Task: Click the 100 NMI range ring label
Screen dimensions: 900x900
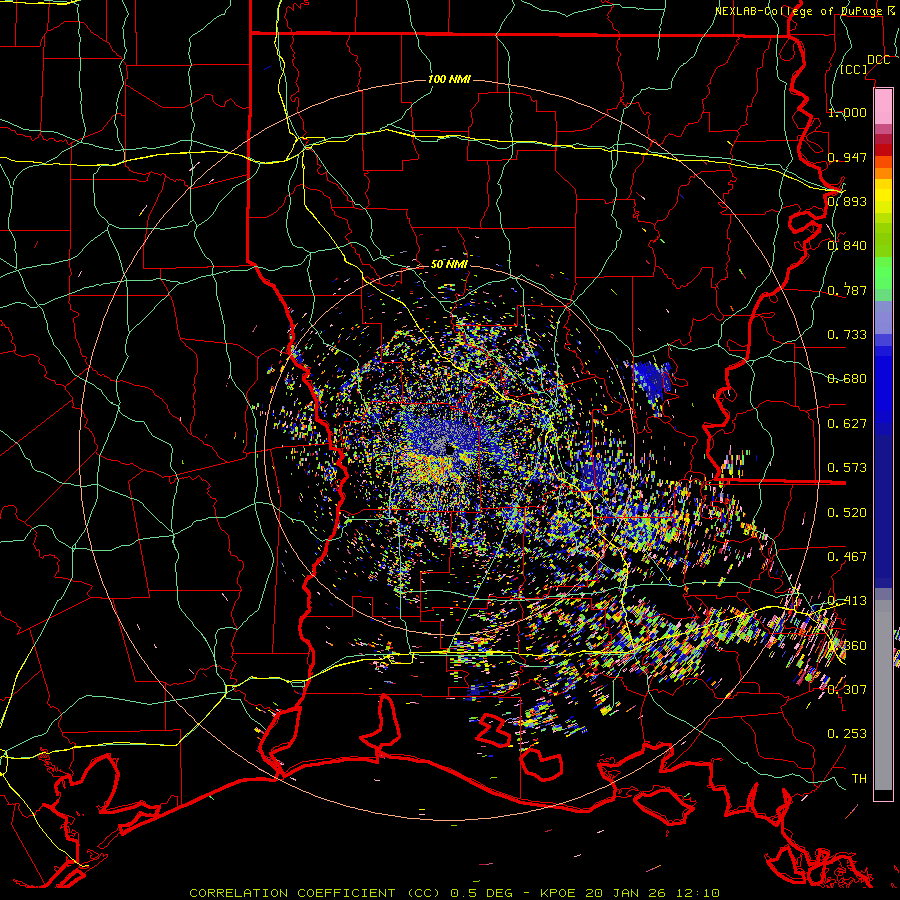Action: pyautogui.click(x=449, y=79)
